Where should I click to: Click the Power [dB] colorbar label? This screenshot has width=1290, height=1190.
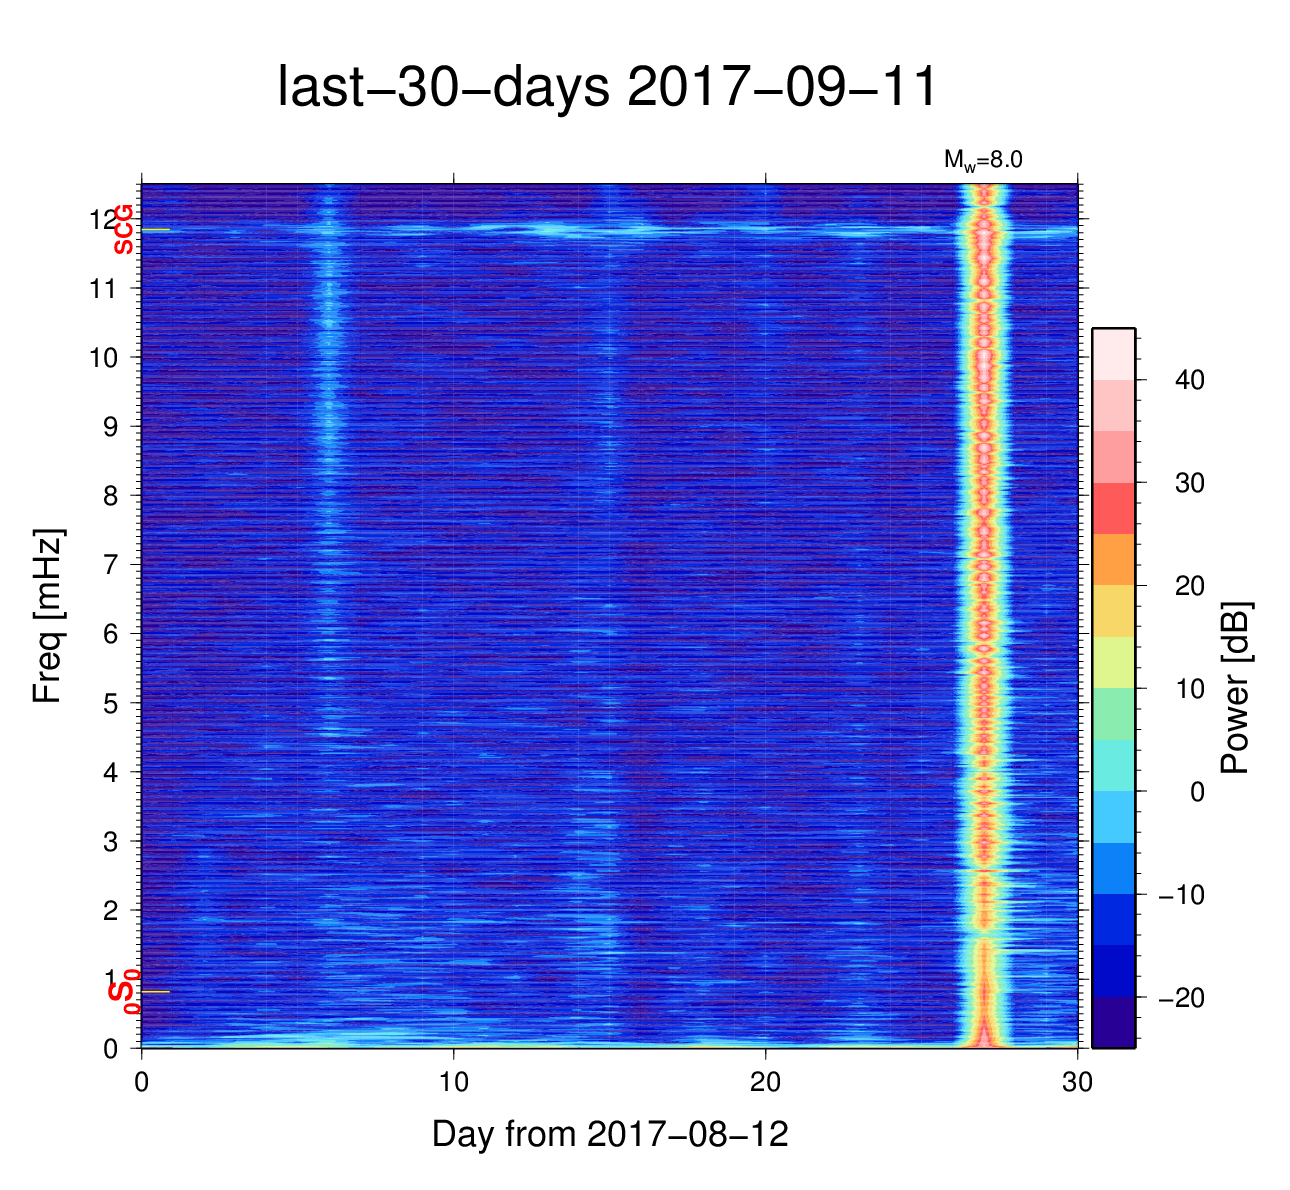tap(1236, 688)
